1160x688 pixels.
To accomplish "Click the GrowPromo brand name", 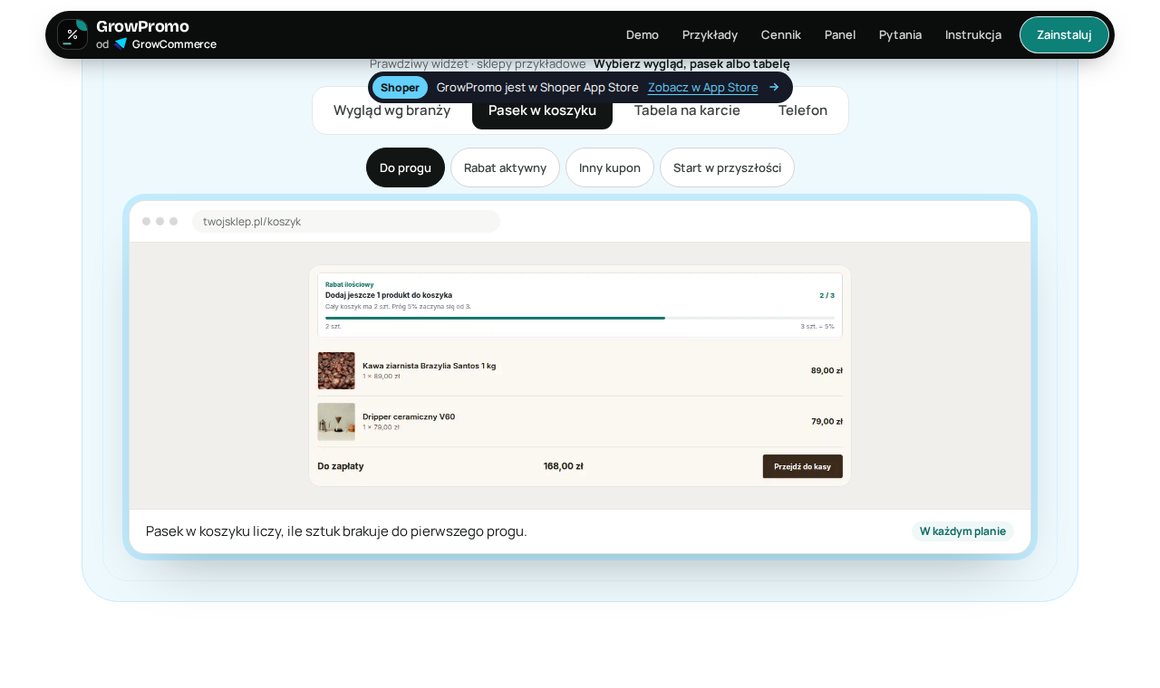I will 143,27.
